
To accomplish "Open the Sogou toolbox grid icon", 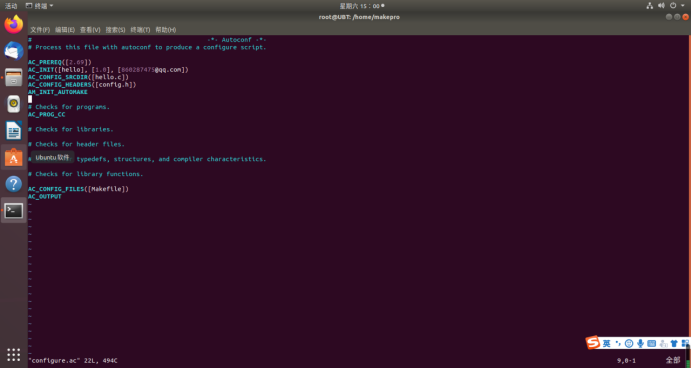I will coord(685,344).
